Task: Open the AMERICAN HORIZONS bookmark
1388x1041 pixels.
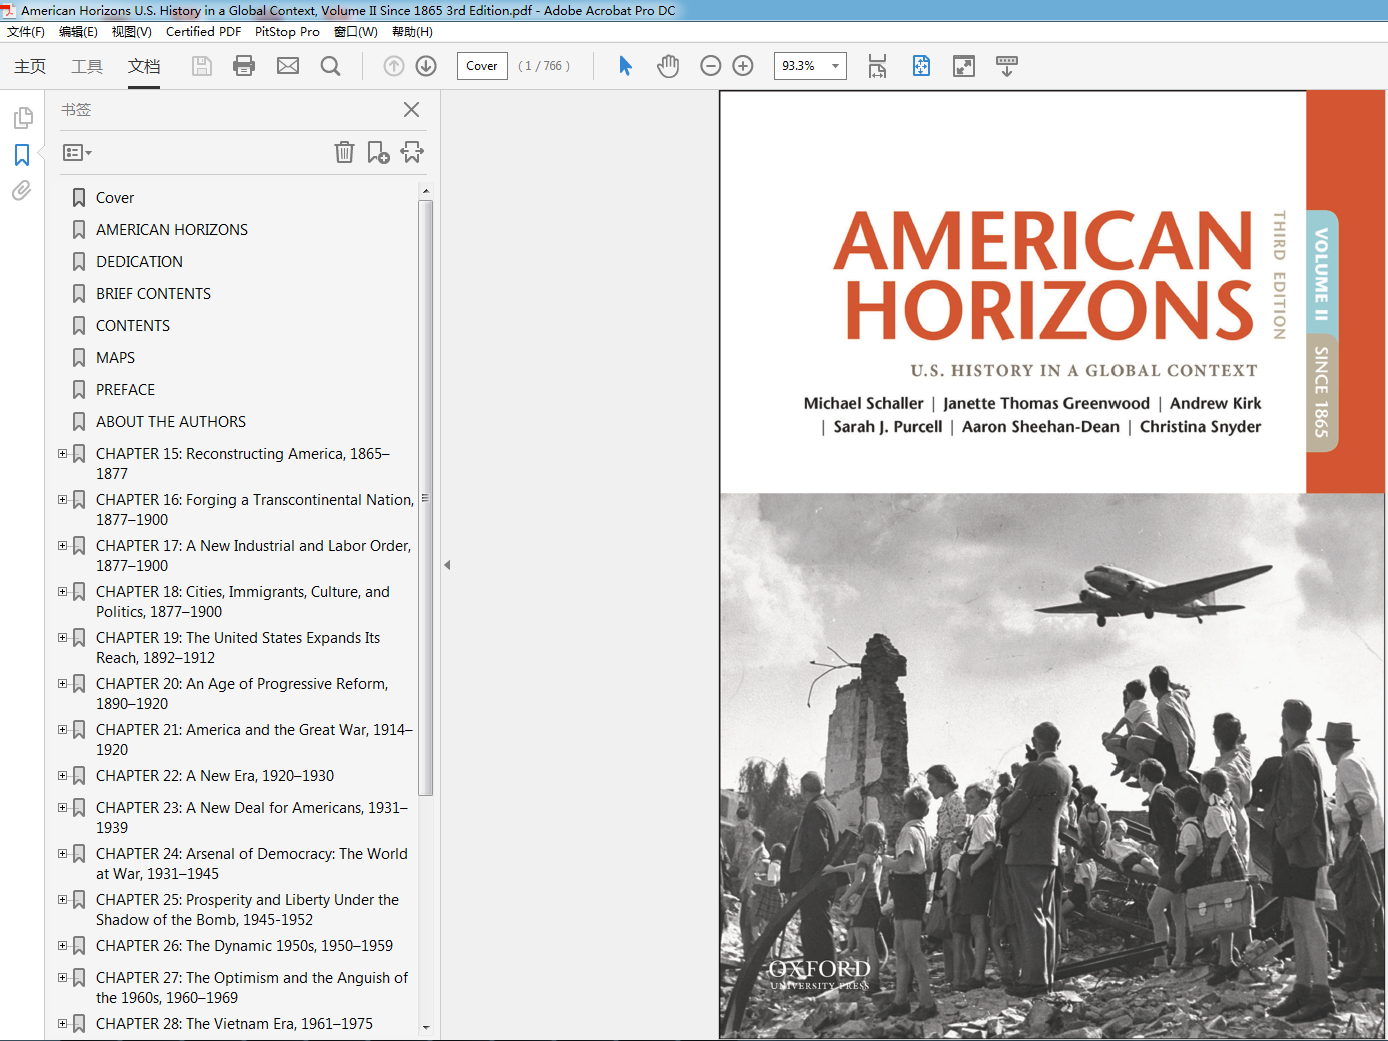Action: [172, 230]
